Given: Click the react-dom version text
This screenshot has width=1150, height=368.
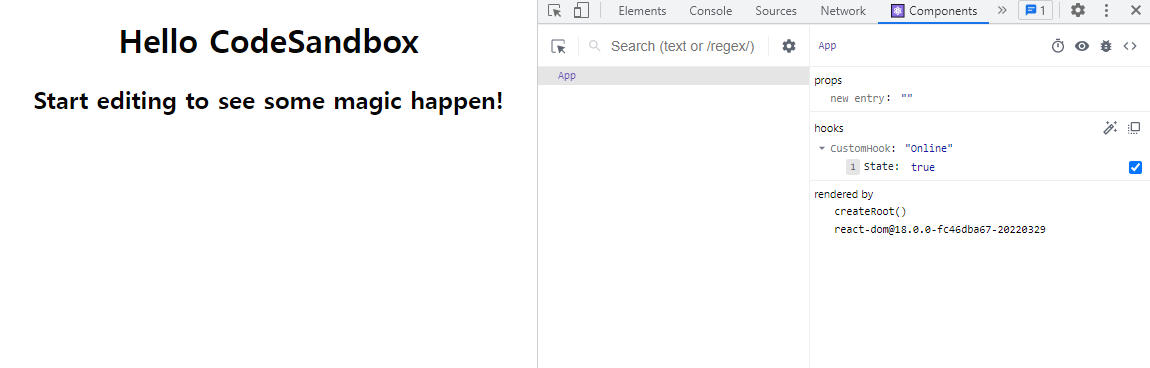Looking at the screenshot, I should pyautogui.click(x=940, y=229).
